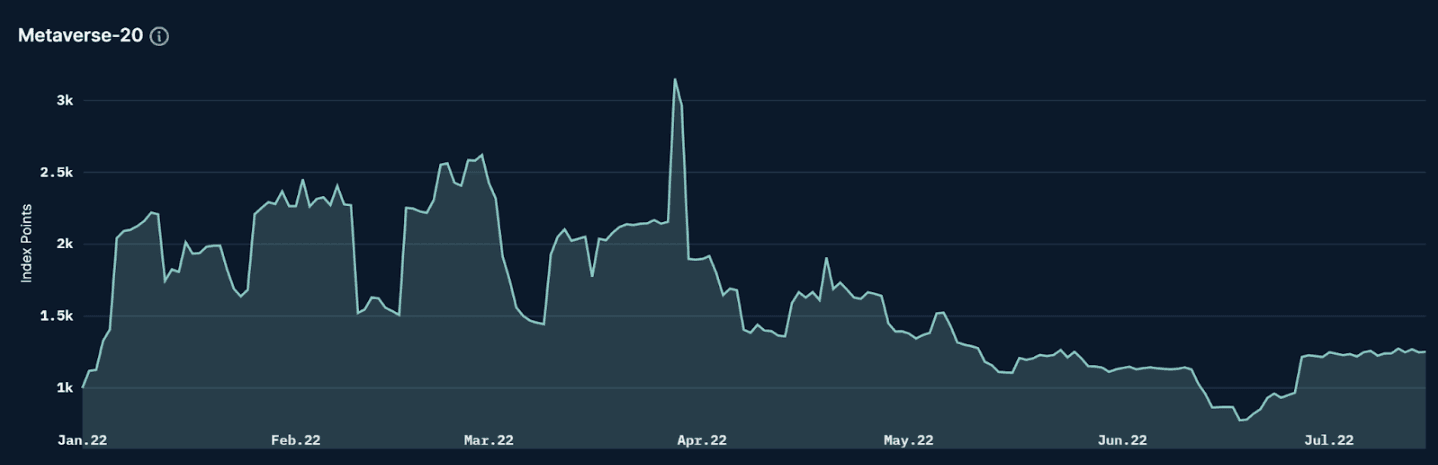Select the Jun.22 x-axis label

pos(1123,440)
